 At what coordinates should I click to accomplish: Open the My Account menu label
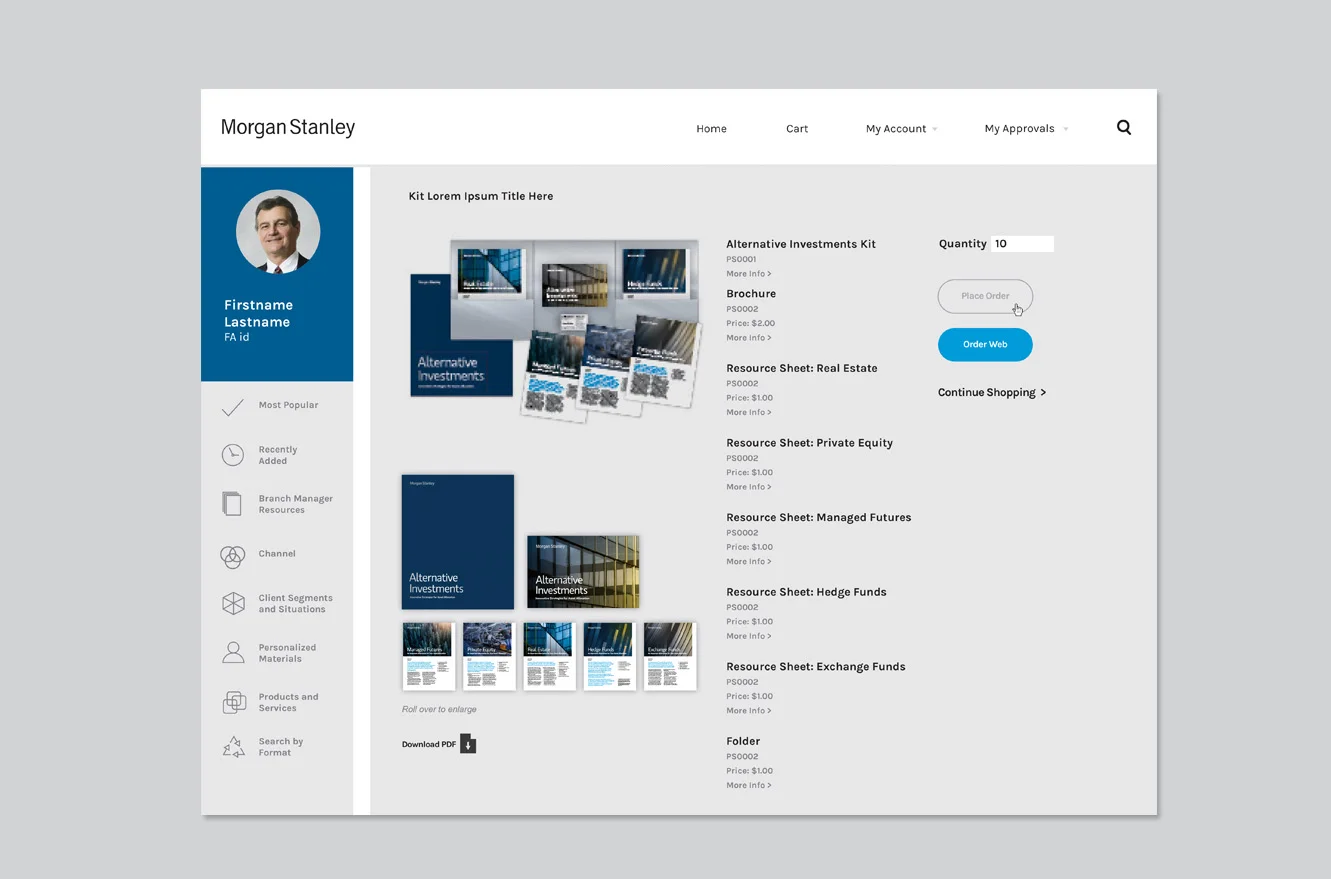click(x=896, y=129)
